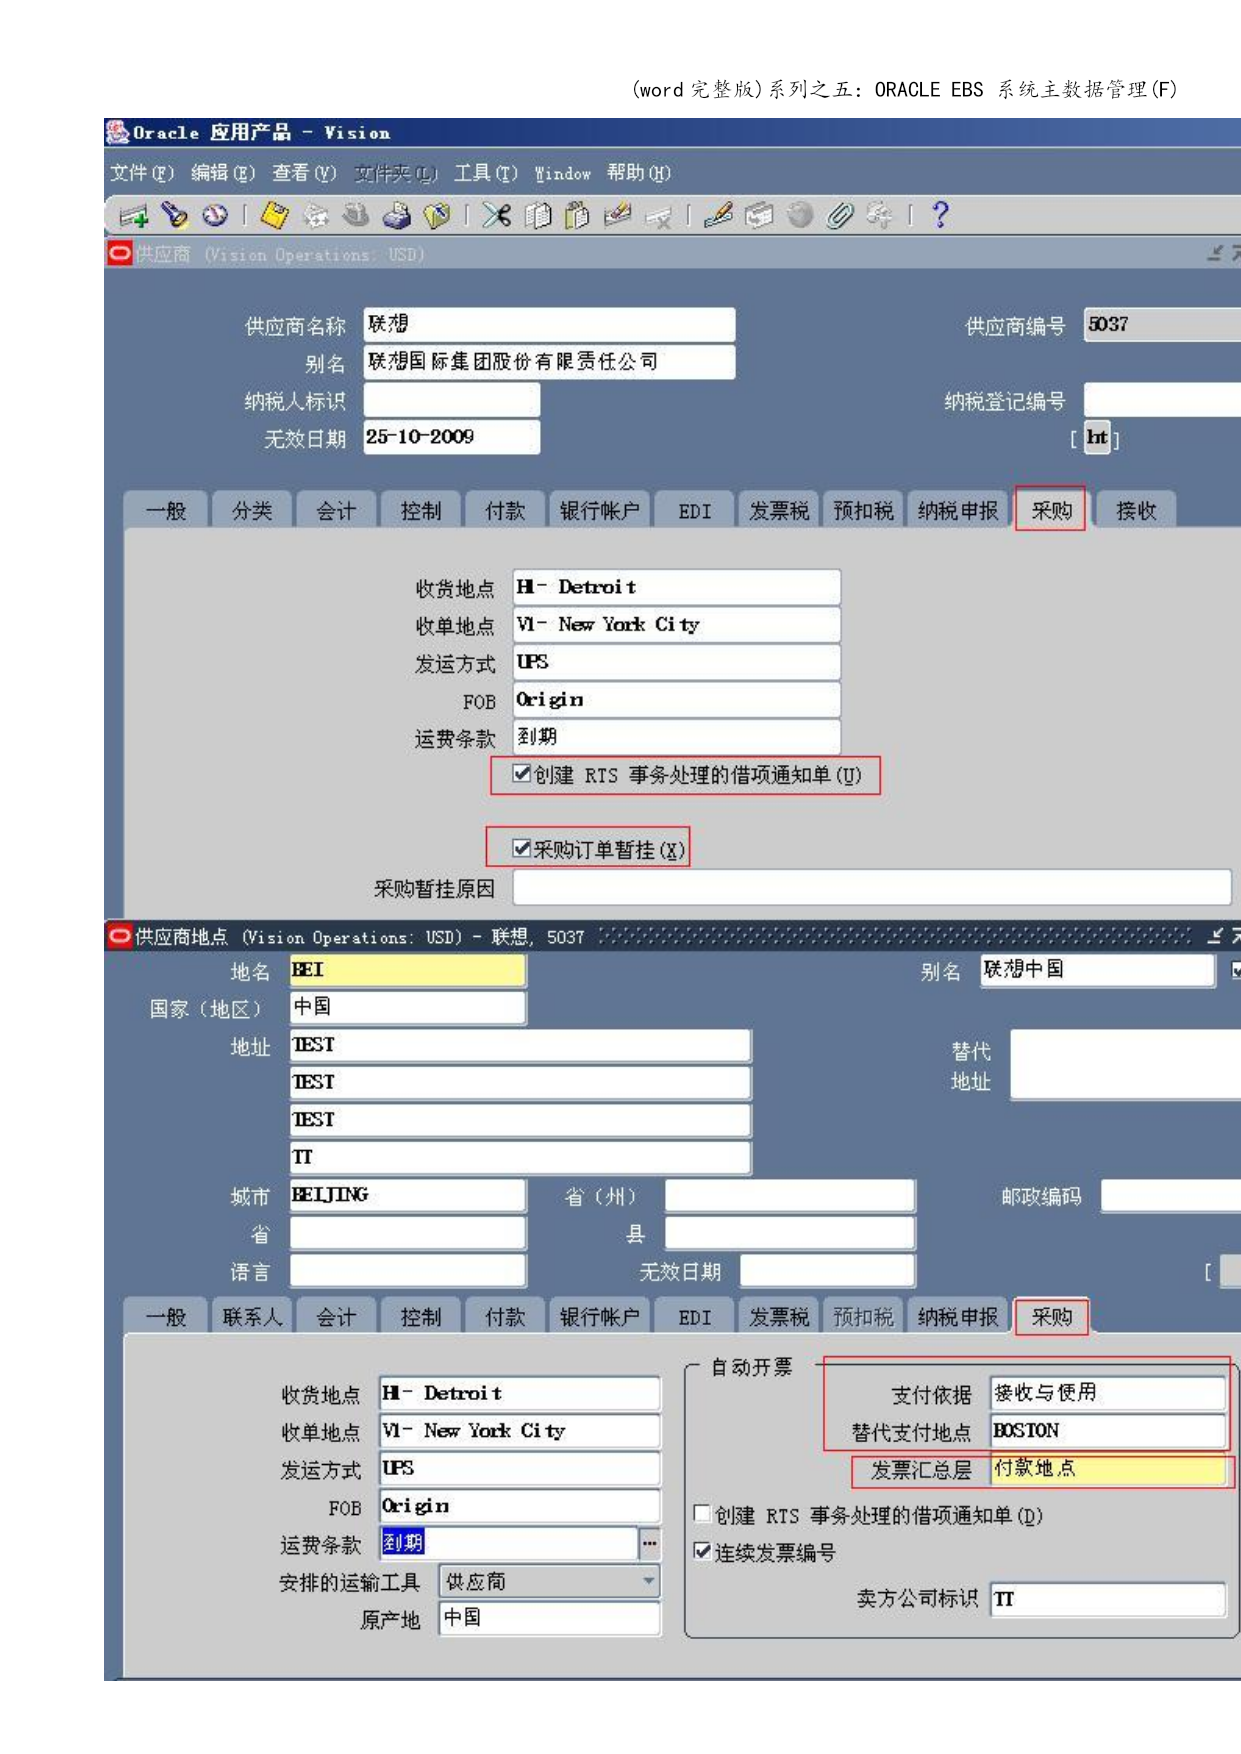Open supplier site 联系人 tab
The image size is (1241, 1754).
251,1316
